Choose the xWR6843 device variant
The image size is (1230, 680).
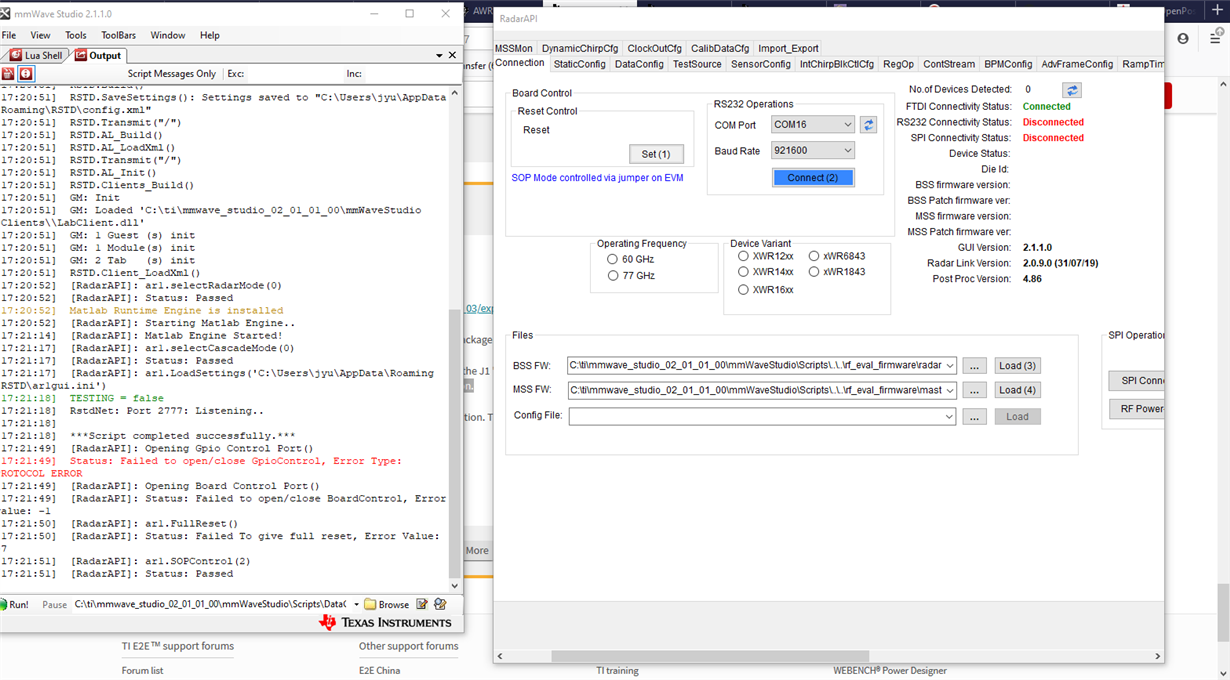pyautogui.click(x=814, y=256)
